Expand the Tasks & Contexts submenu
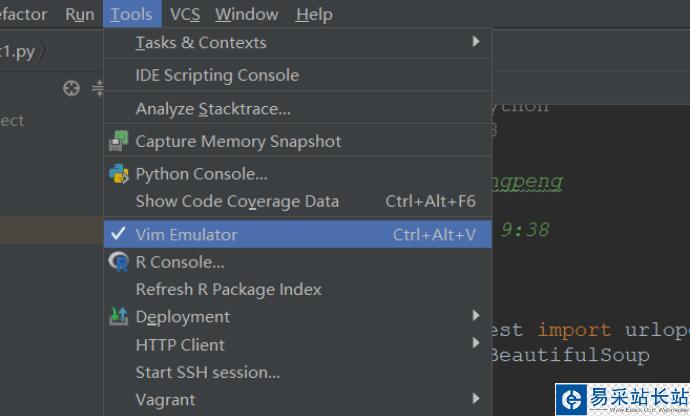 (476, 42)
